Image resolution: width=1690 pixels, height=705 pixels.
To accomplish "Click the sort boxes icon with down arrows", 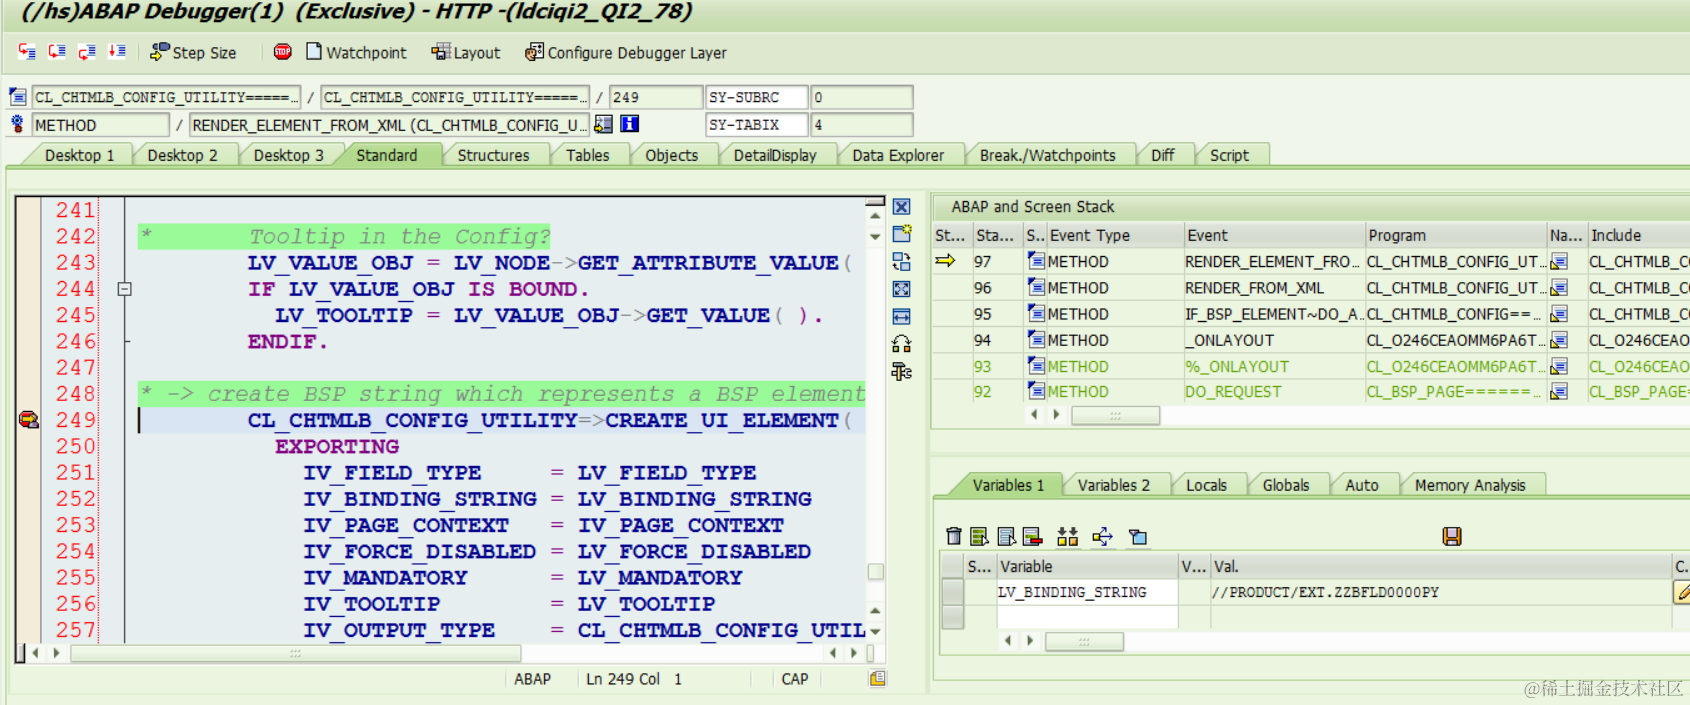I will click(1068, 537).
